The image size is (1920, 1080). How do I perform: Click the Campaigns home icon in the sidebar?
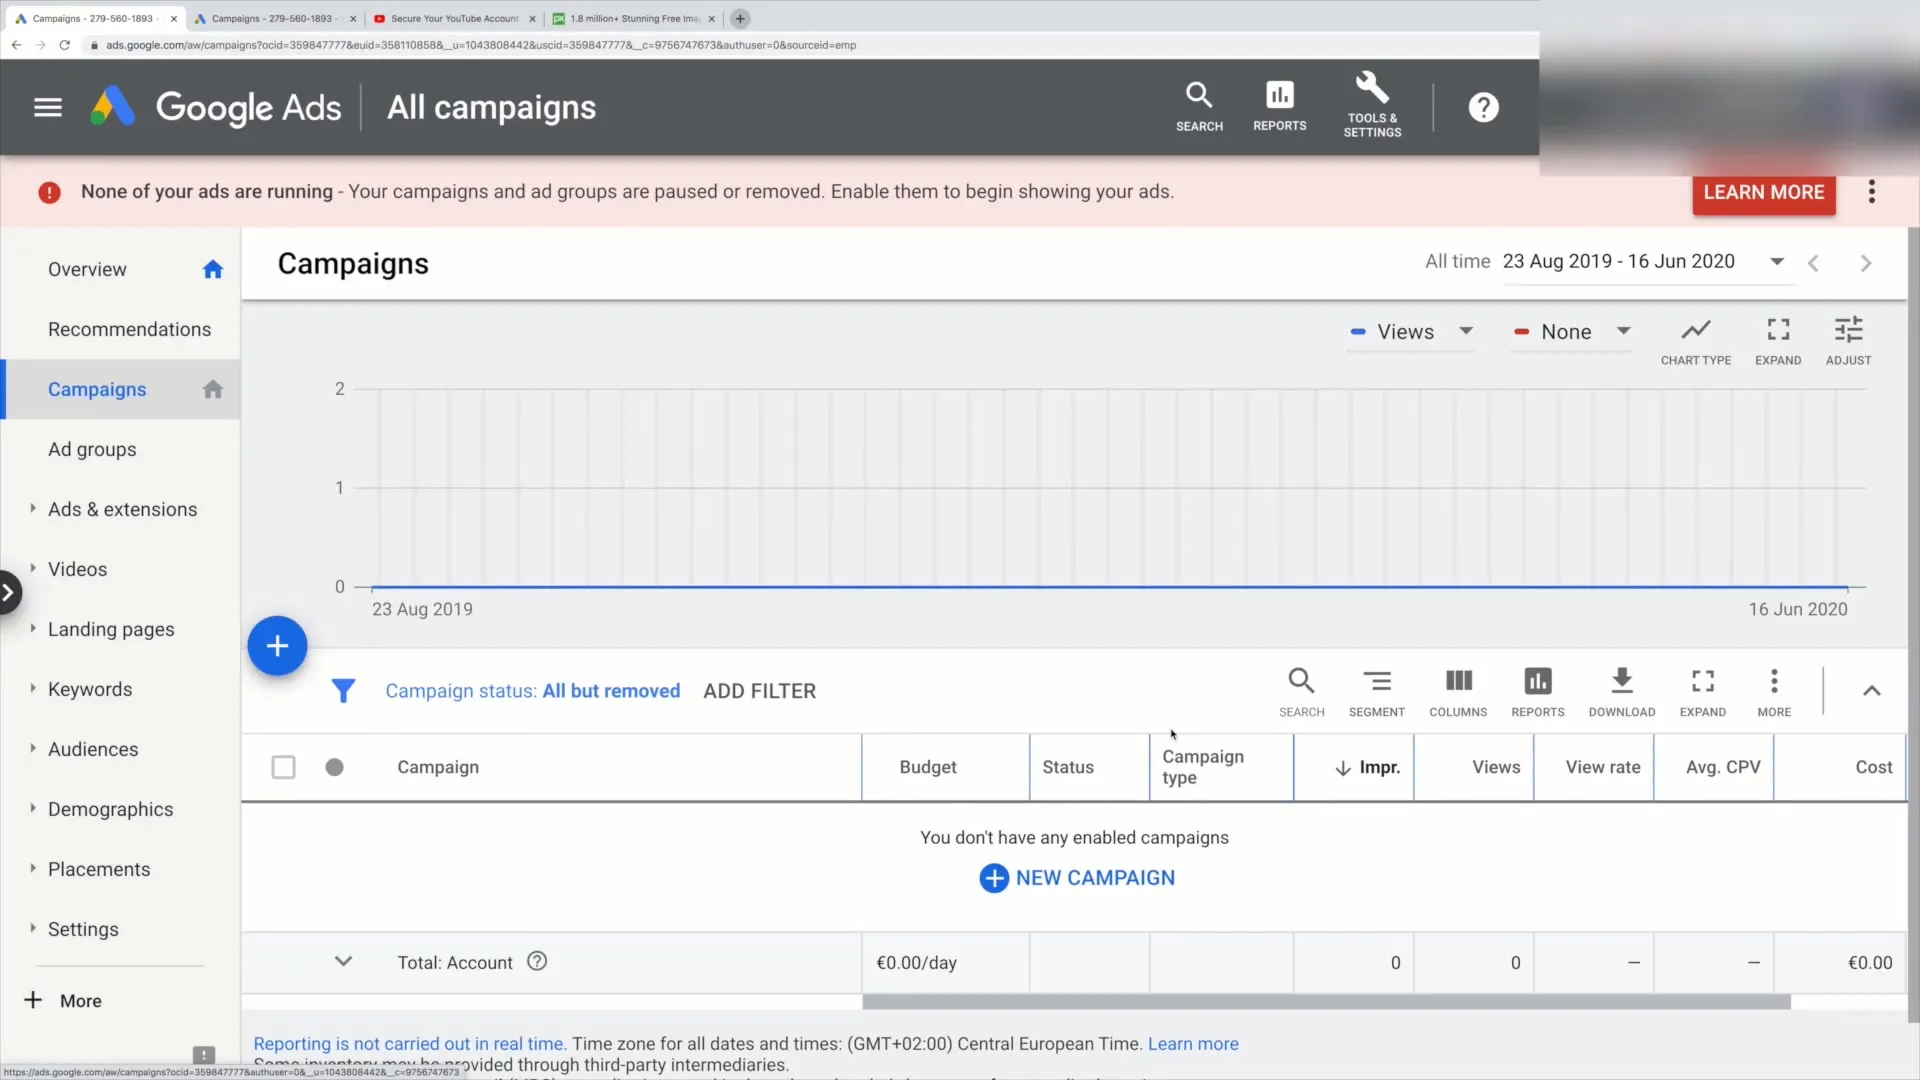(212, 389)
